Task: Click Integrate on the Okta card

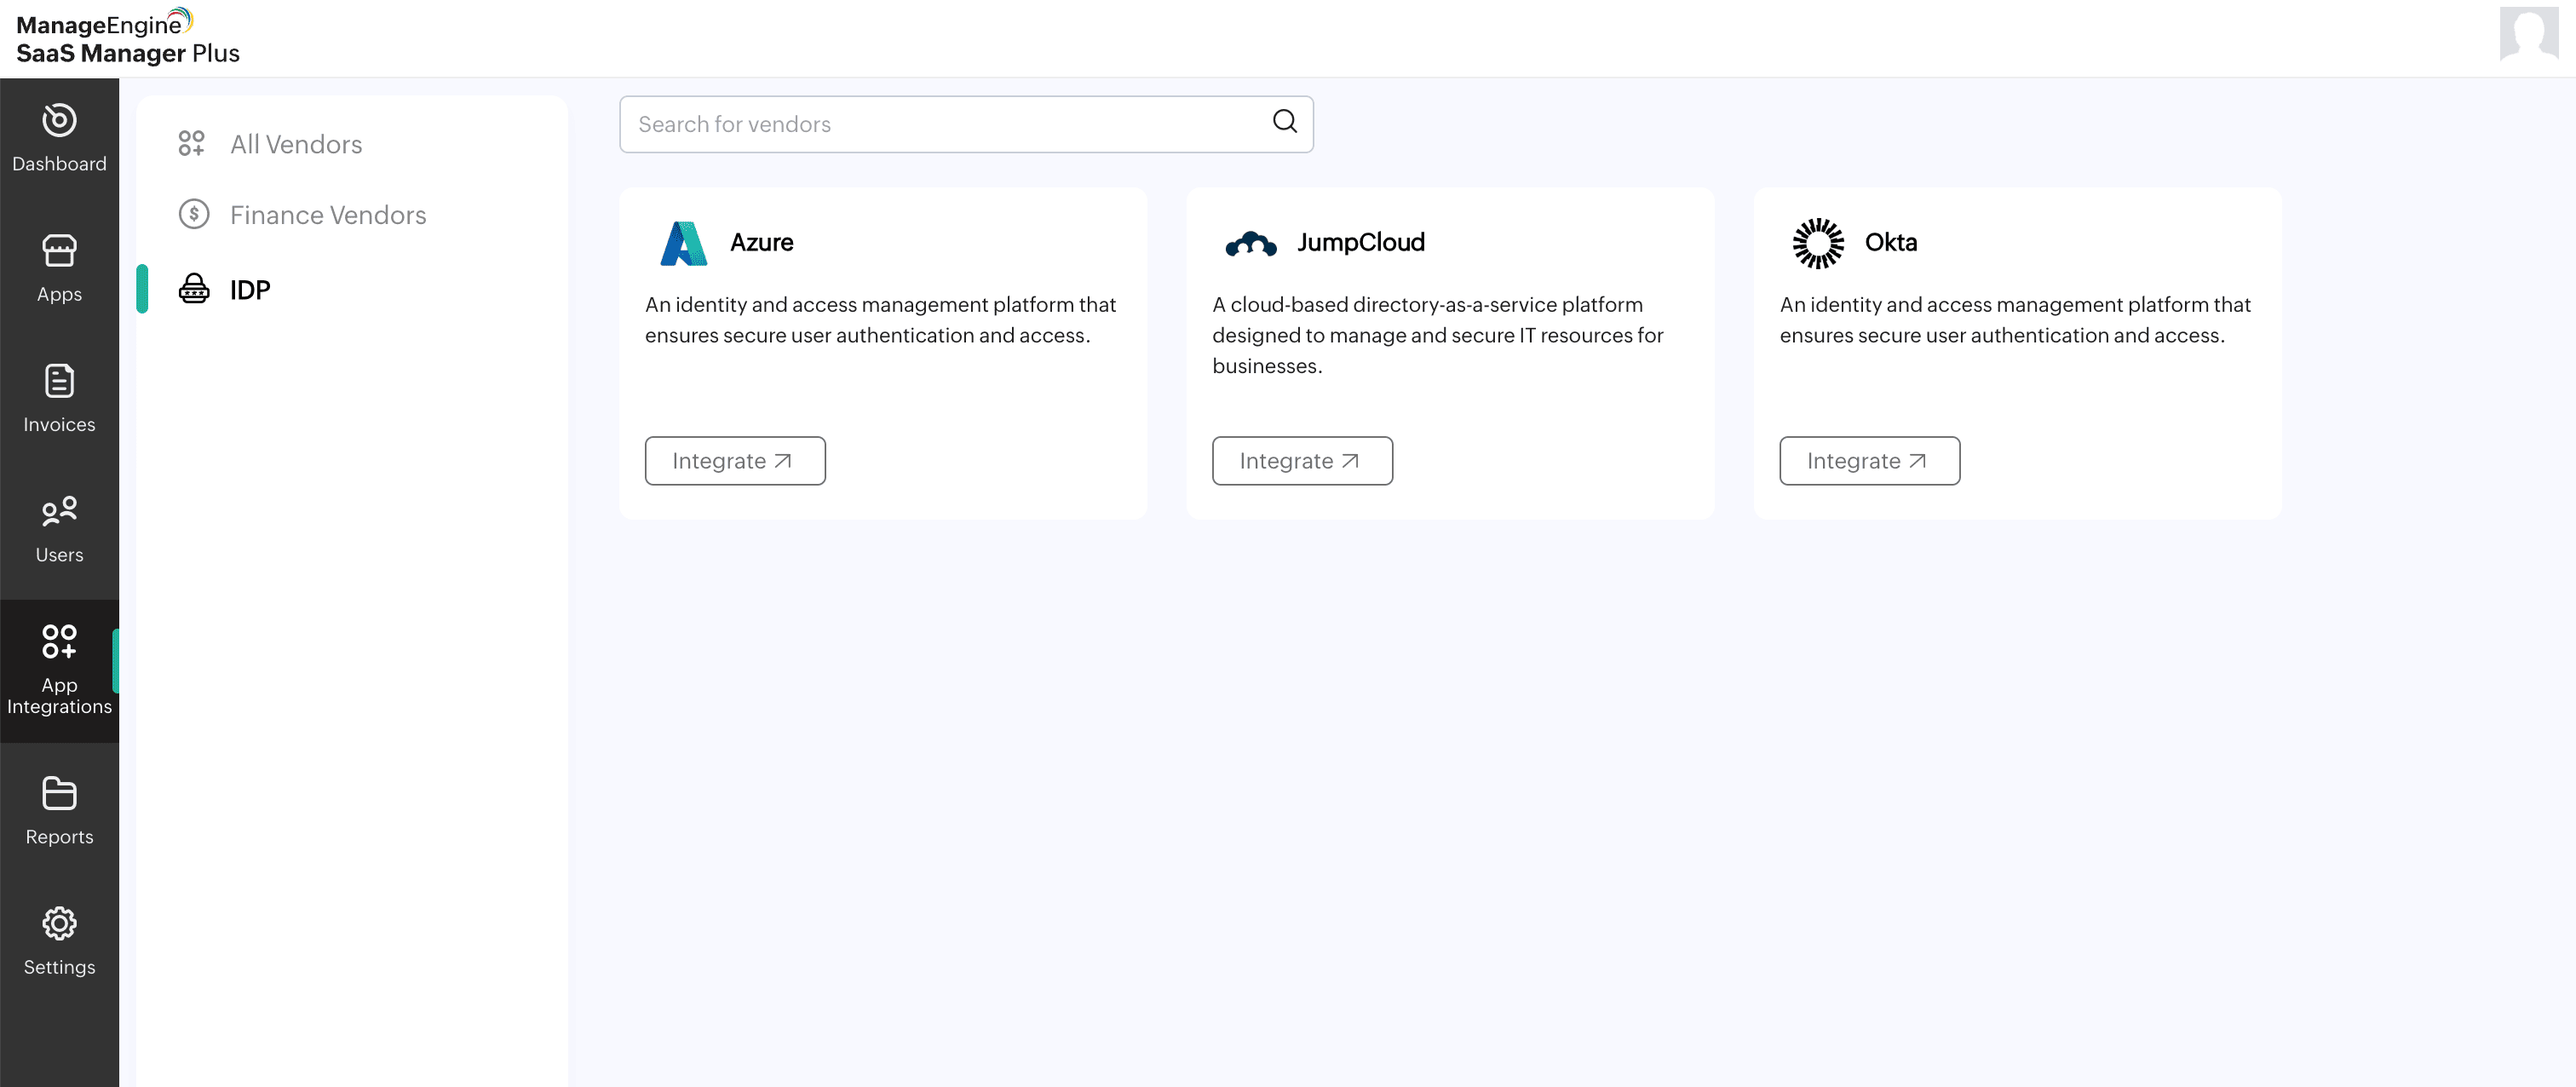Action: pos(1869,460)
